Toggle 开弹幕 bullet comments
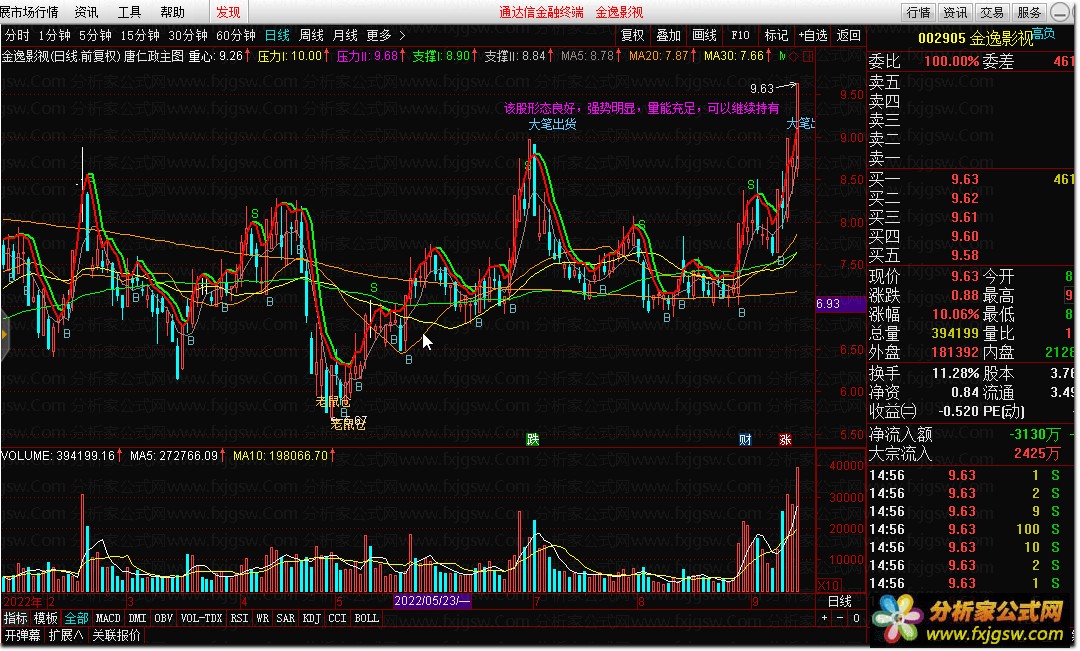Viewport: 1080px width, 651px height. click(23, 635)
